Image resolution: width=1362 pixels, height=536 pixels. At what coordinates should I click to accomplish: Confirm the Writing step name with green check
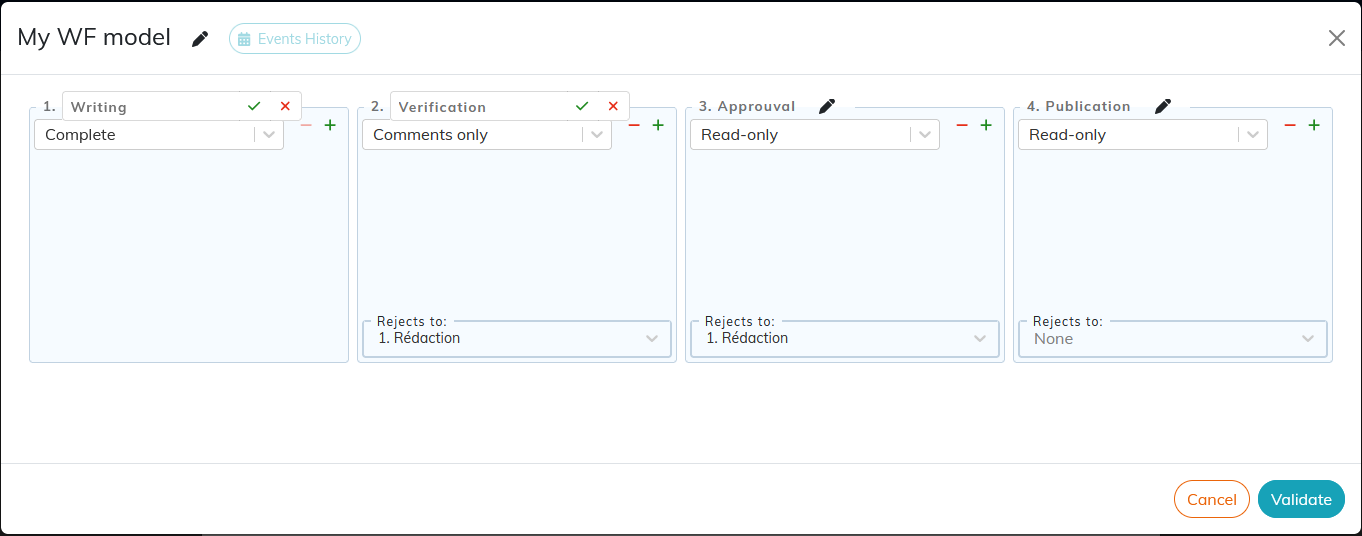254,106
